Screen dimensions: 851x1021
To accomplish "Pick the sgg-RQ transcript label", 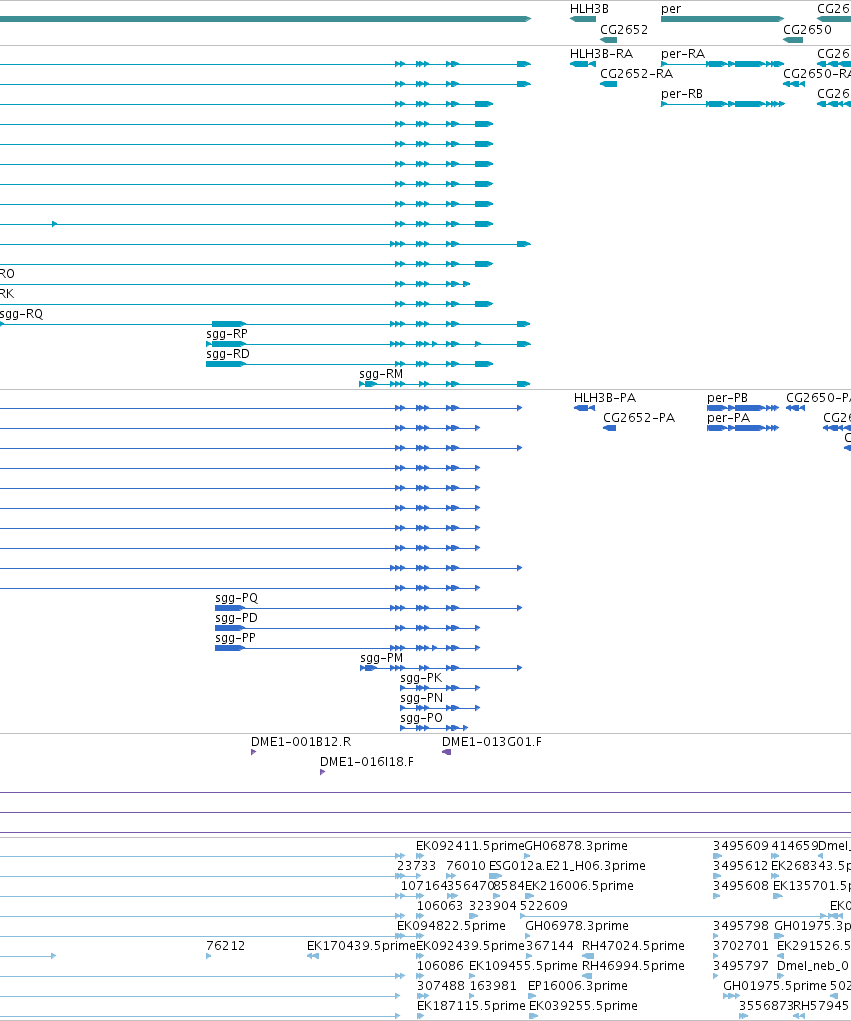I will click(x=21, y=314).
